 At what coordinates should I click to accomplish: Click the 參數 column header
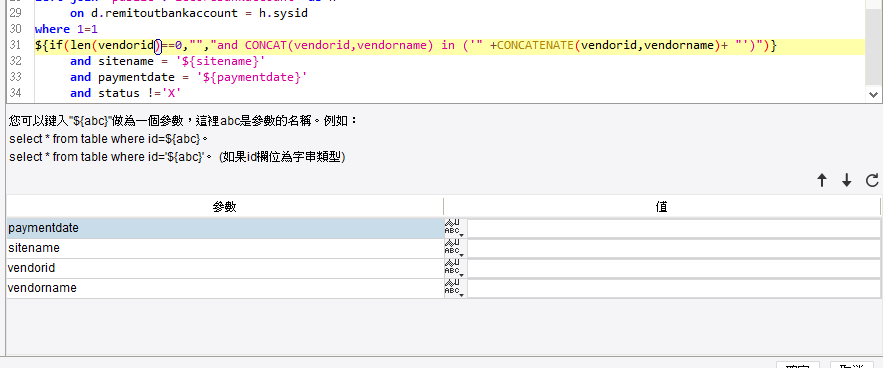[225, 207]
